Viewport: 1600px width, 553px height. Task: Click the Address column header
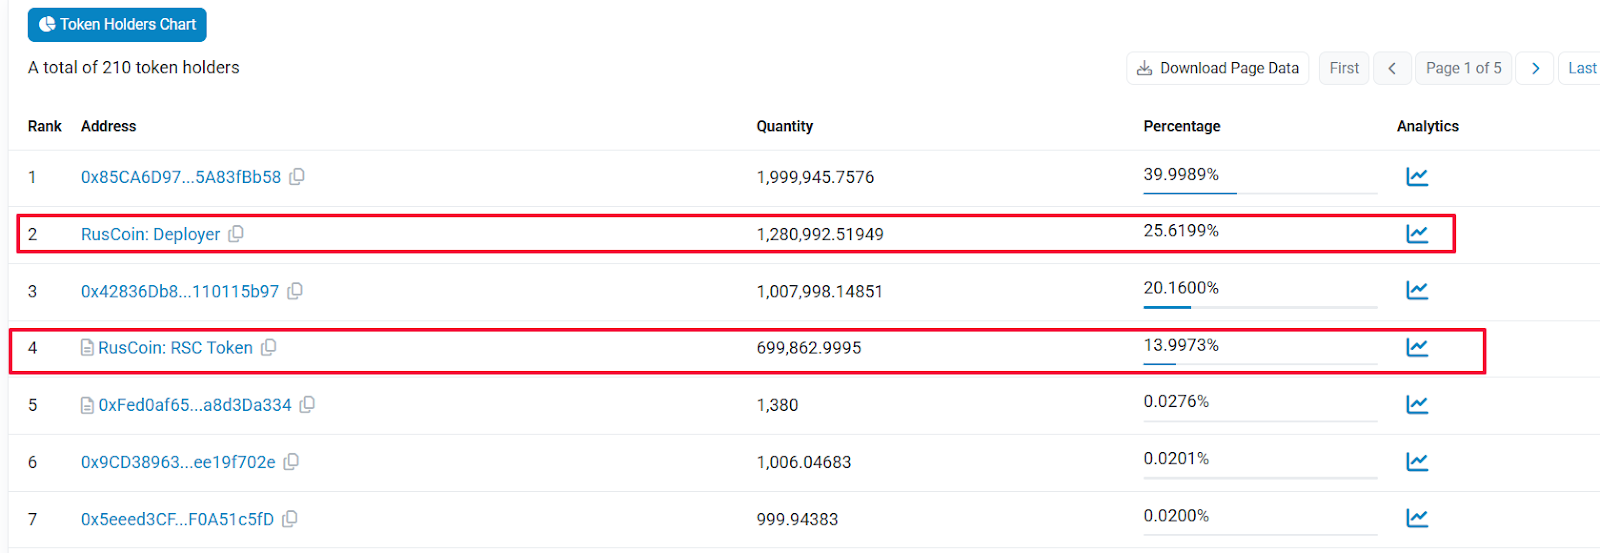[108, 126]
